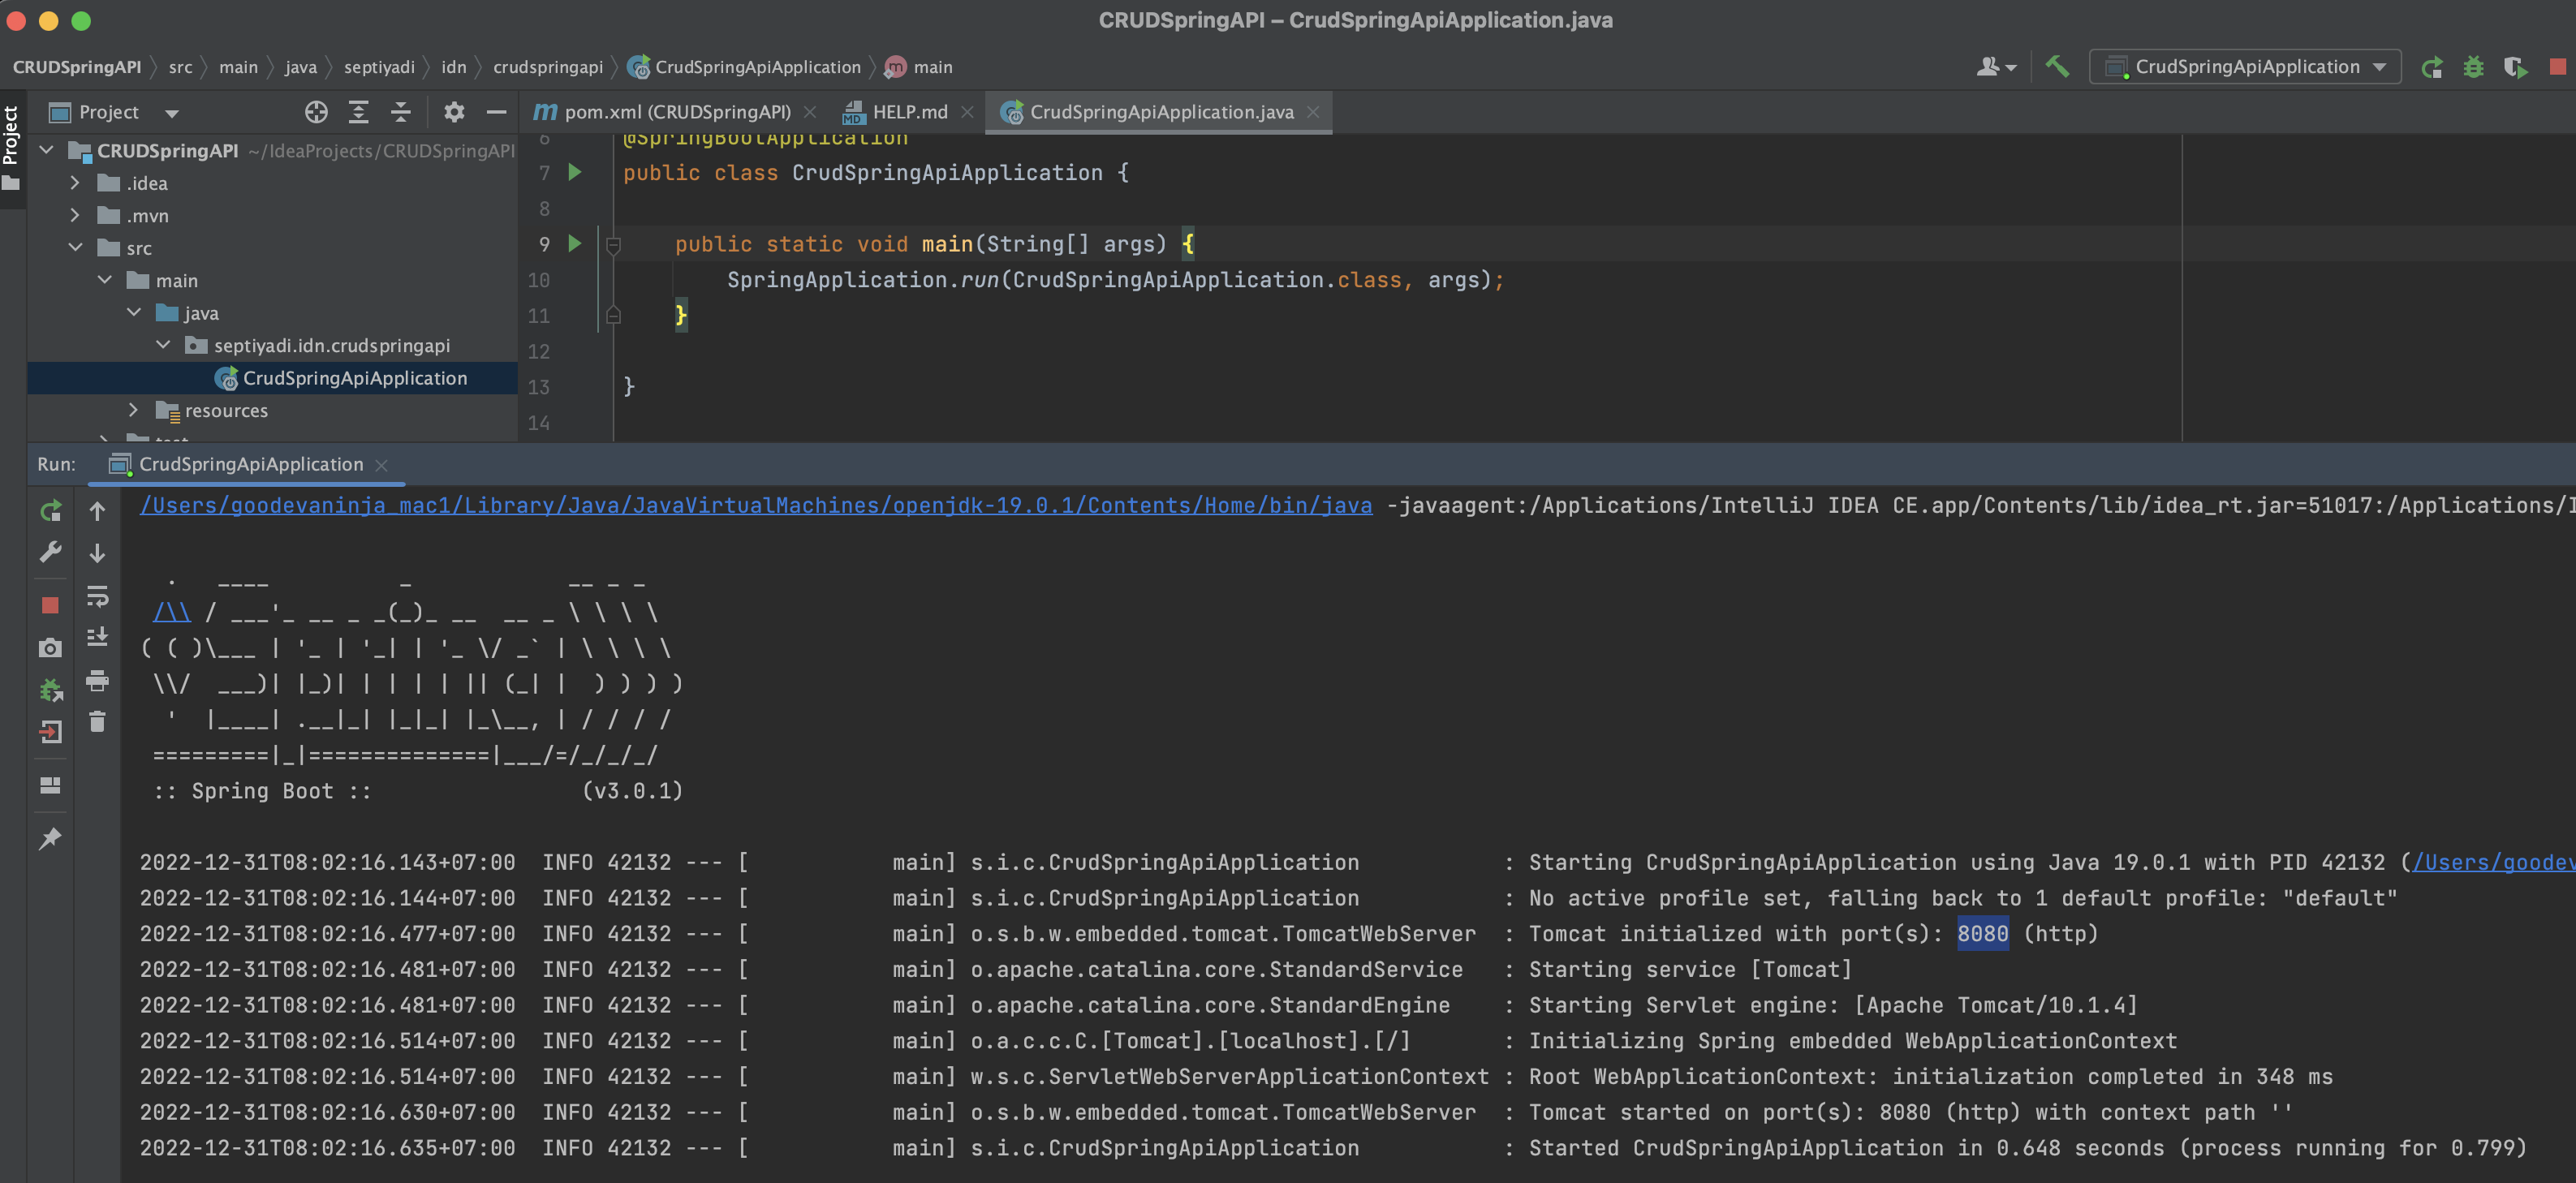
Task: Build the project with the hammer icon
Action: tap(2057, 66)
